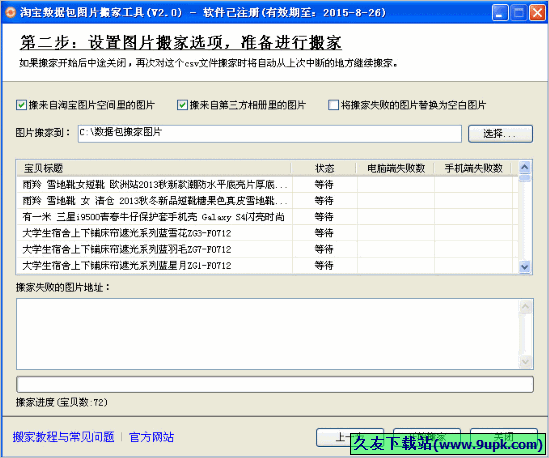Open 官方网站 link
The width and height of the screenshot is (549, 458).
tap(151, 437)
